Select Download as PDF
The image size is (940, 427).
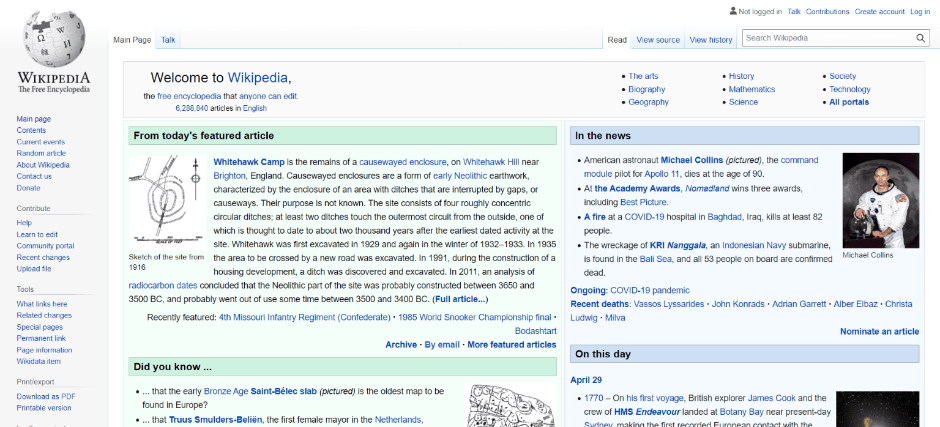coord(46,396)
